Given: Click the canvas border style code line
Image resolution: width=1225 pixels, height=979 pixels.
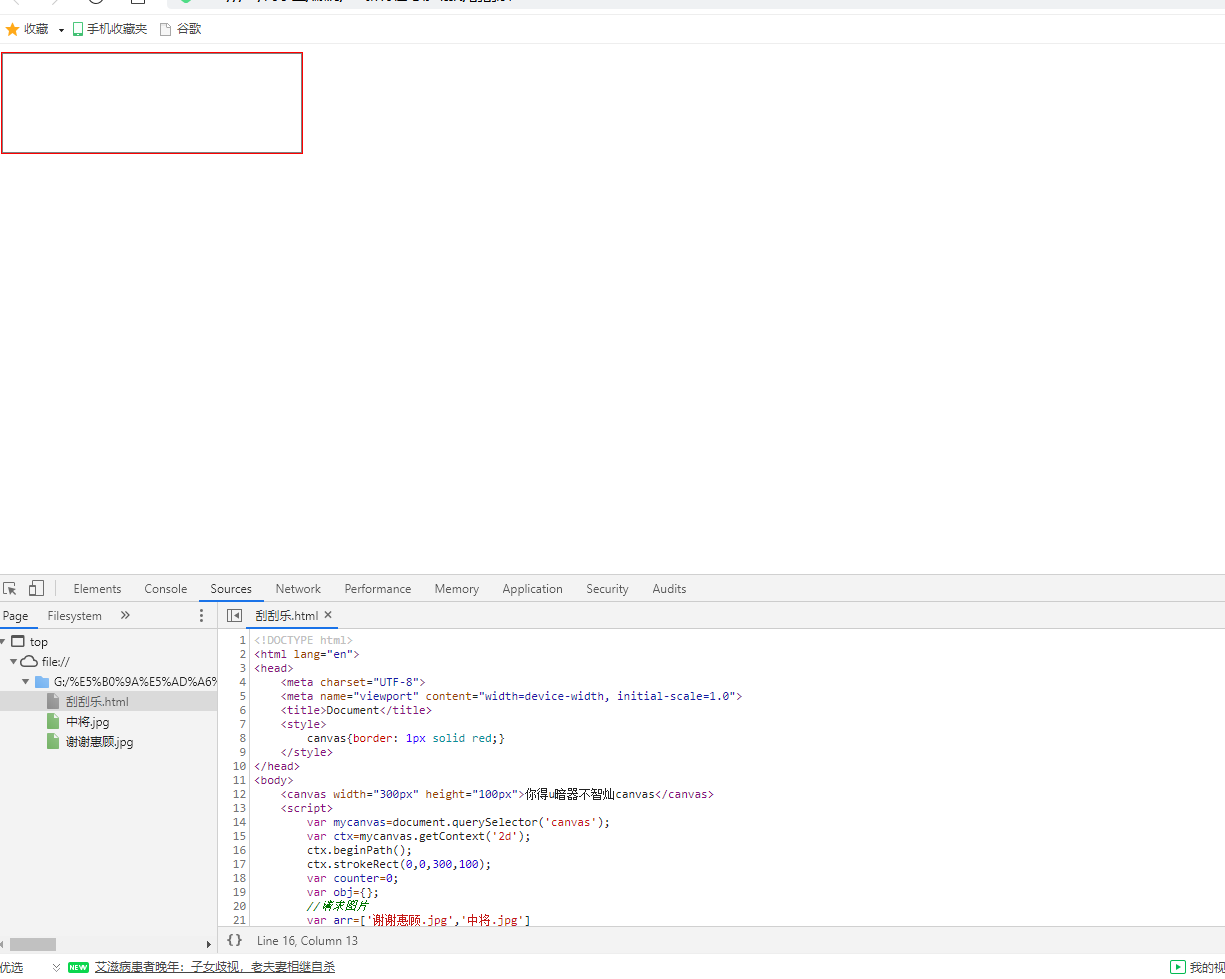Looking at the screenshot, I should click(406, 738).
